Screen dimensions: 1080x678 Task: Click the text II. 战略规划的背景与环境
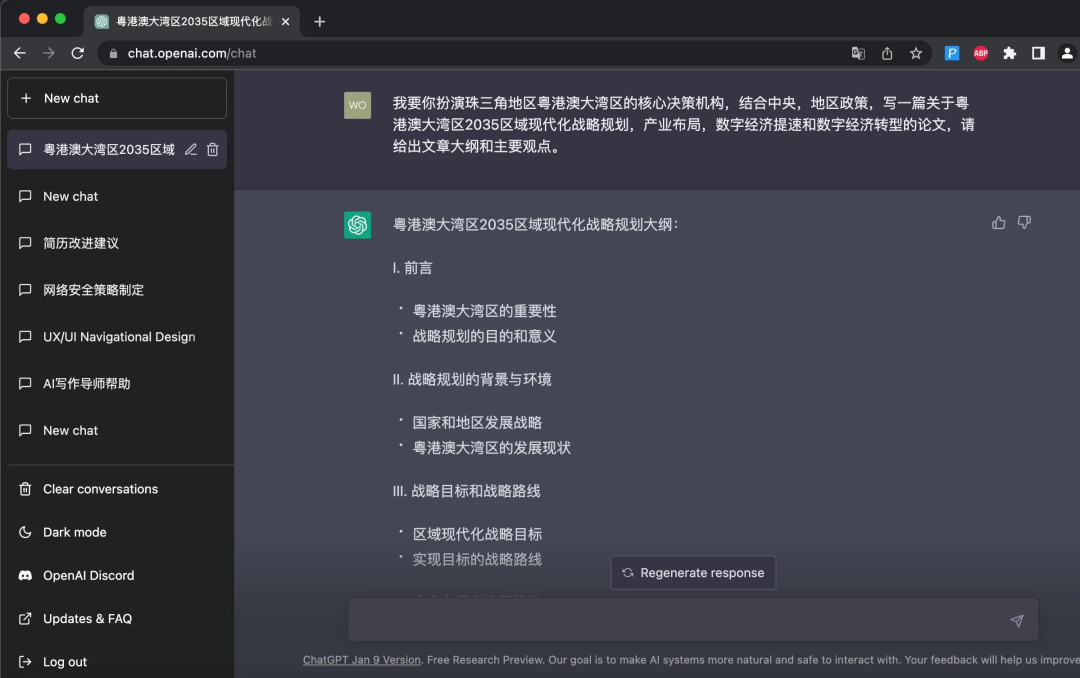472,380
